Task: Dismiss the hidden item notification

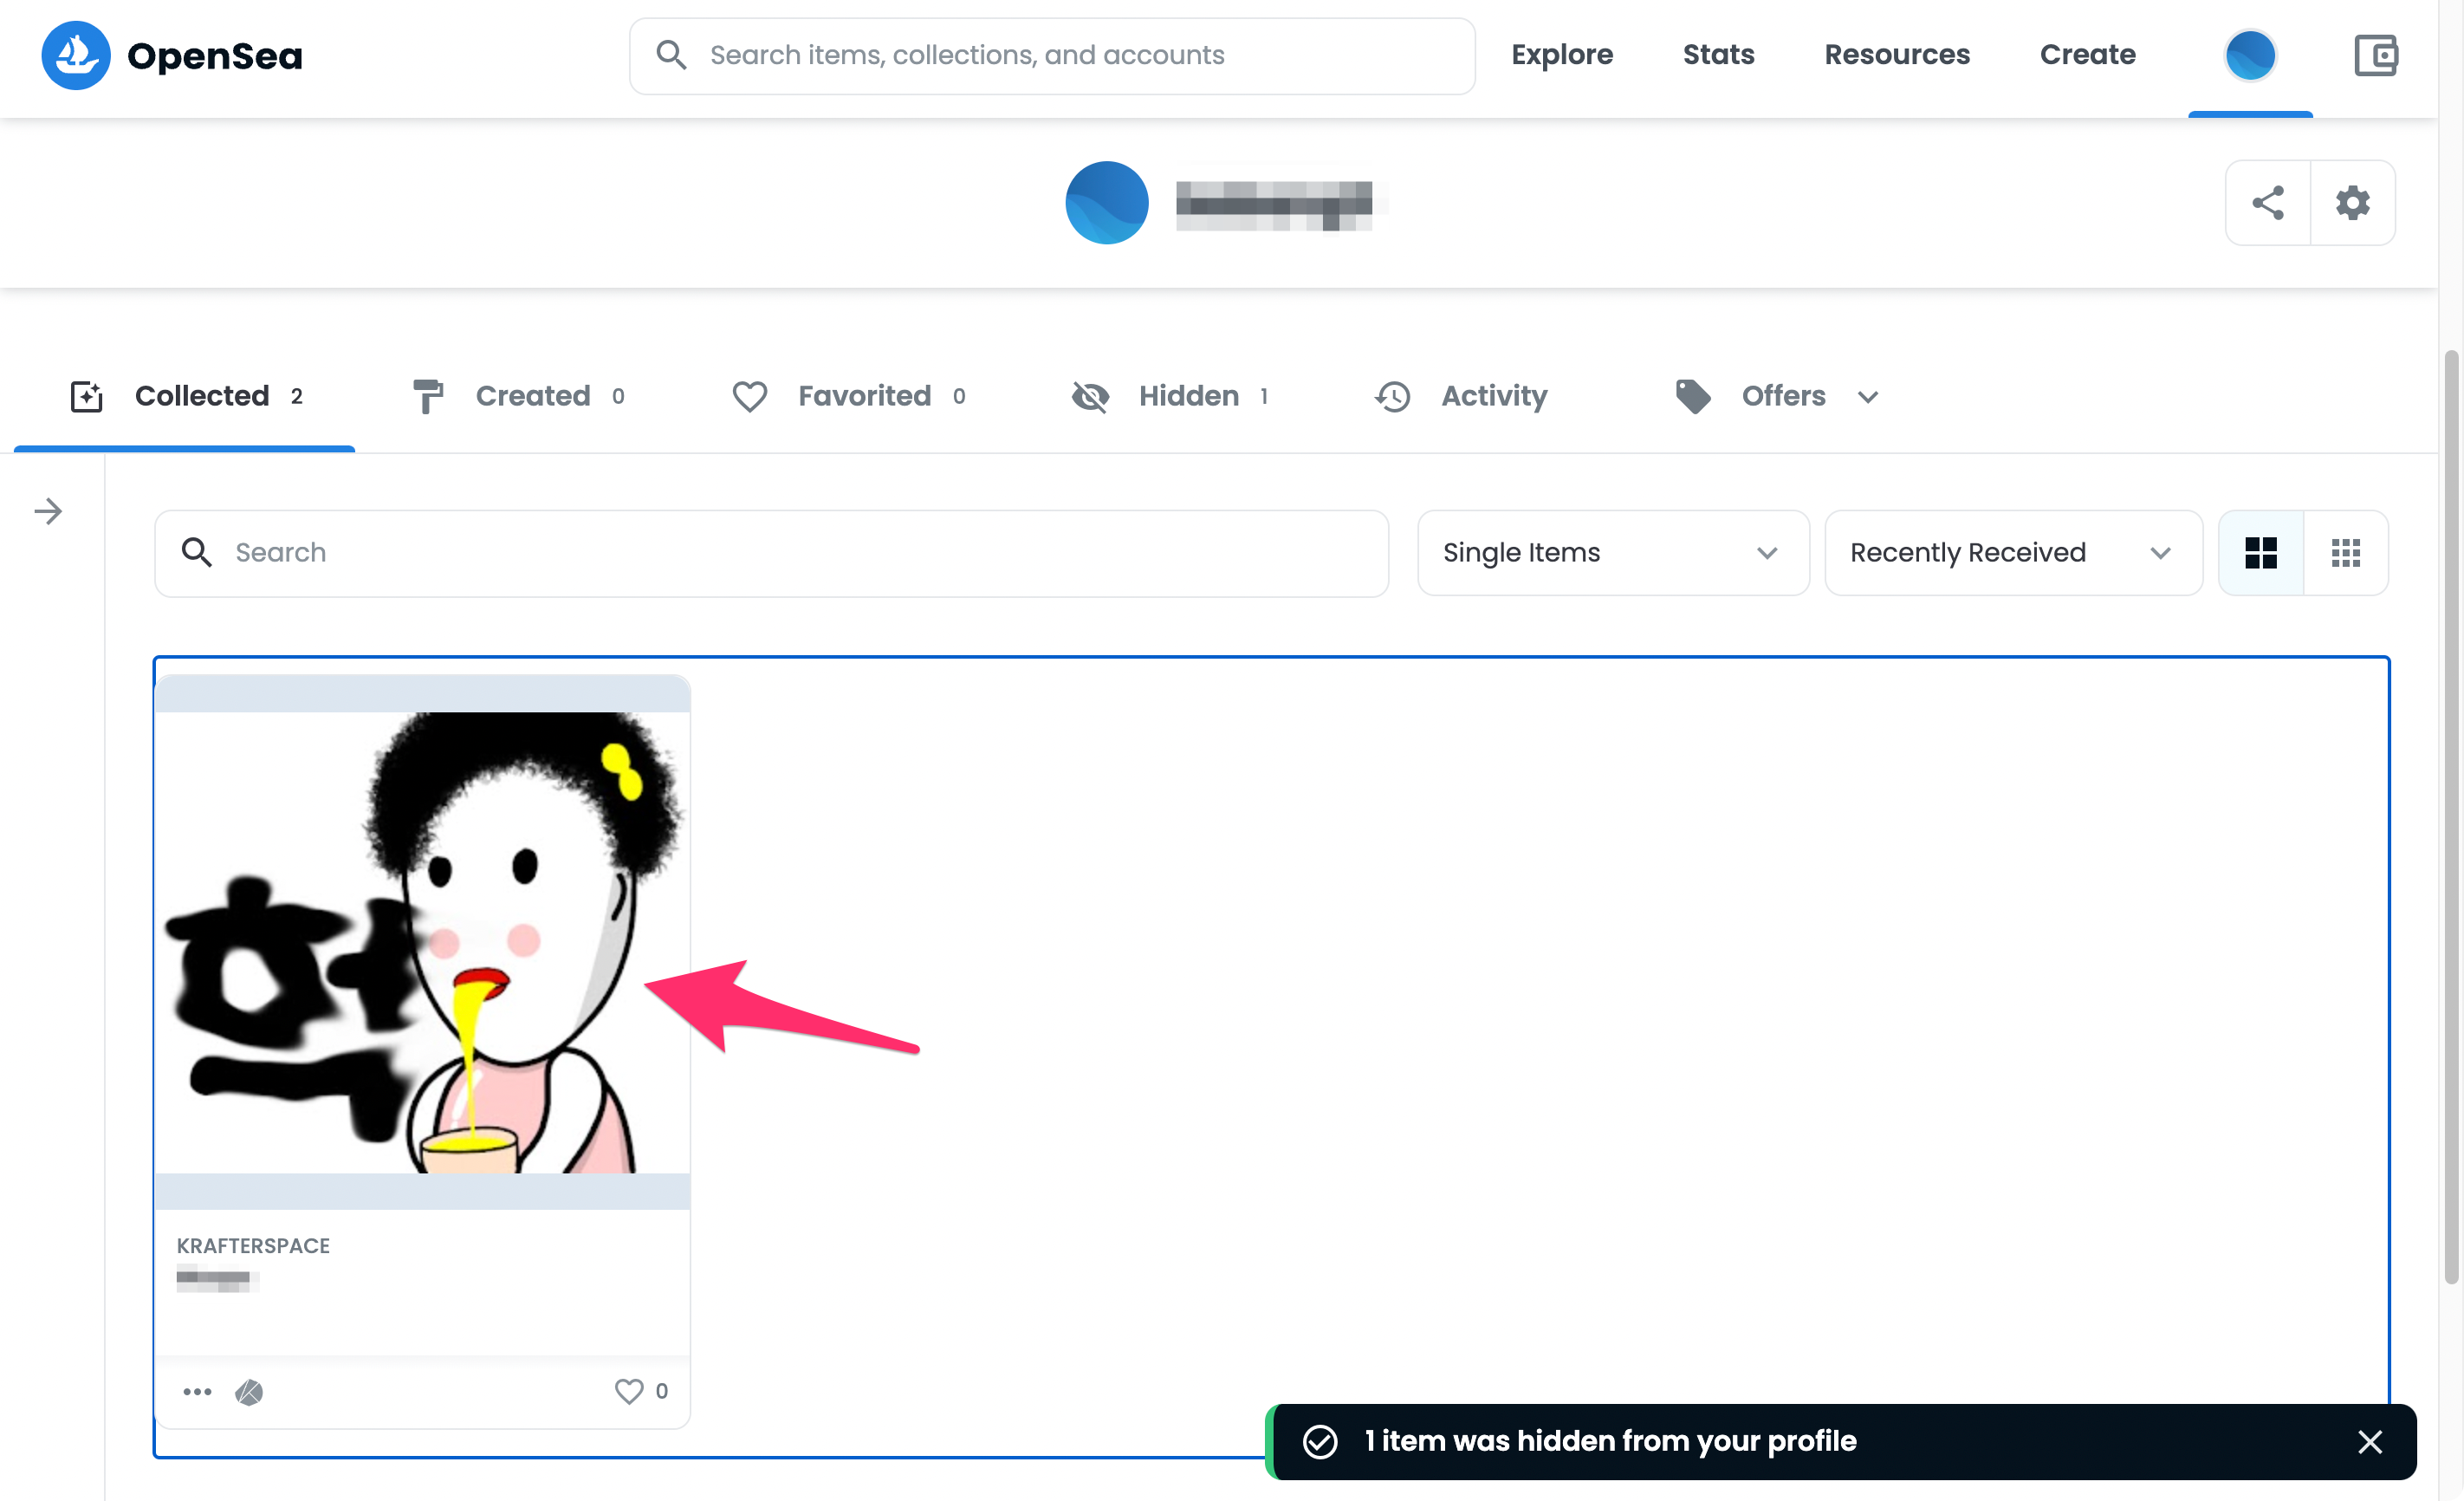Action: click(2369, 1441)
